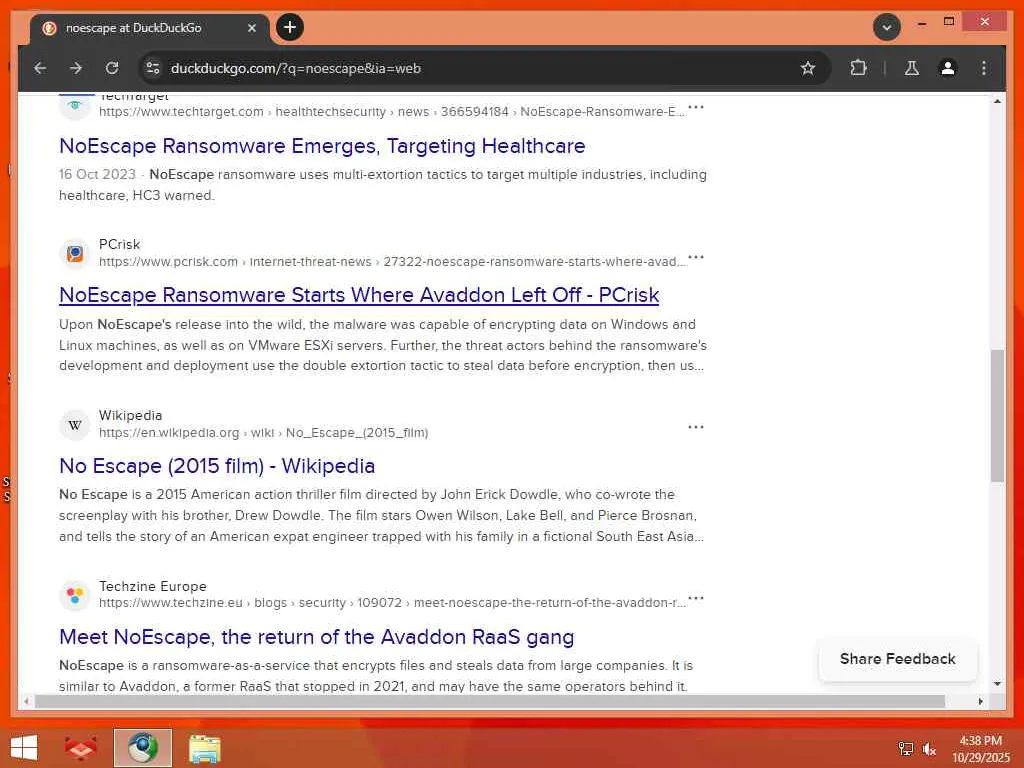Image resolution: width=1024 pixels, height=768 pixels.
Task: Click the techtarget.com URL breadcrumb
Action: [392, 112]
